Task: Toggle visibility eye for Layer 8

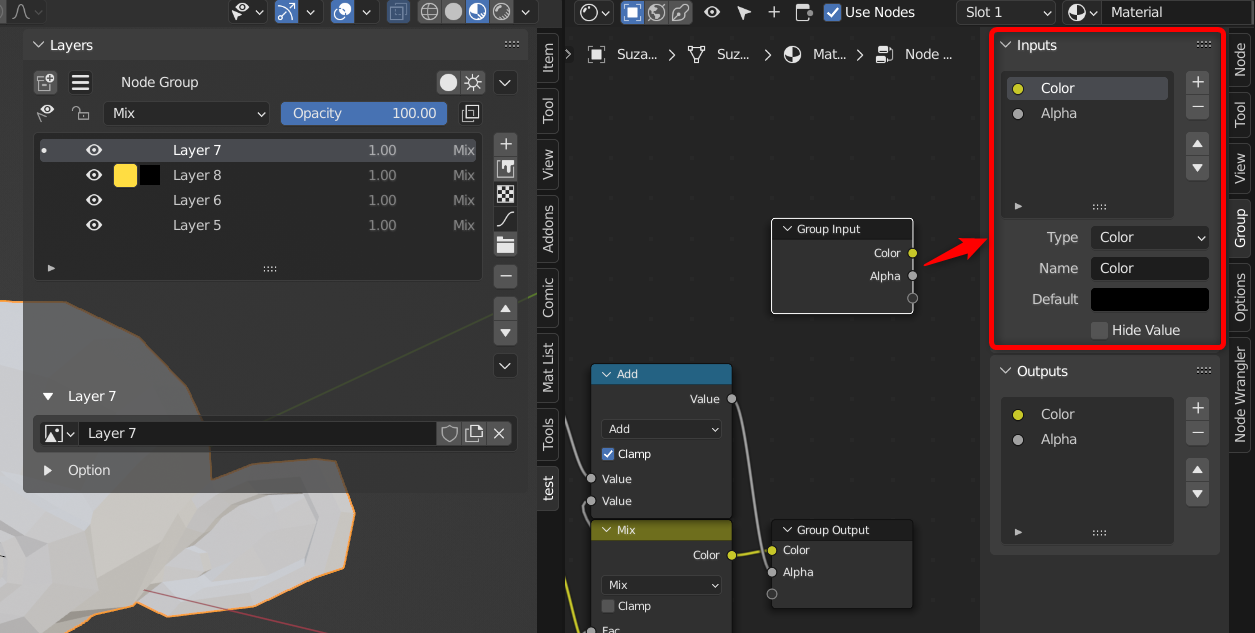Action: click(94, 175)
